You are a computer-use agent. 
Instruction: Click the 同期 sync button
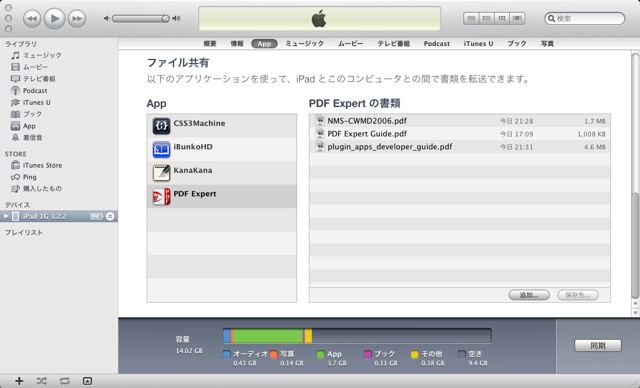[x=598, y=346]
